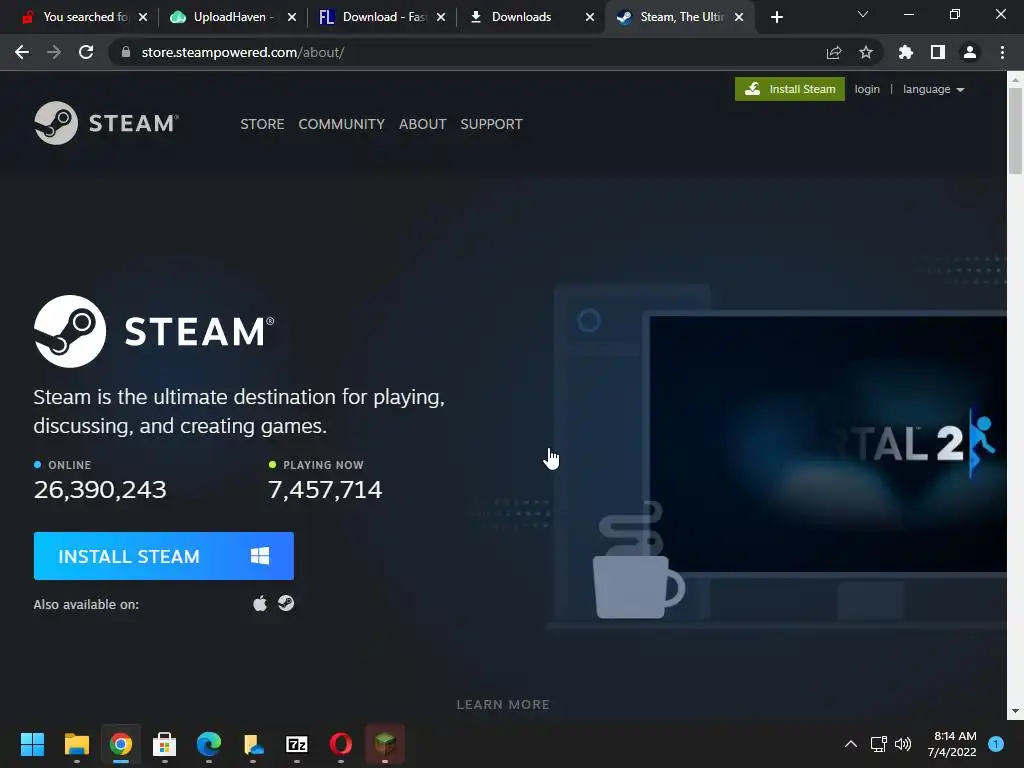Click the page vertical scrollbar thumb
Image resolution: width=1024 pixels, height=768 pixels.
click(1015, 131)
